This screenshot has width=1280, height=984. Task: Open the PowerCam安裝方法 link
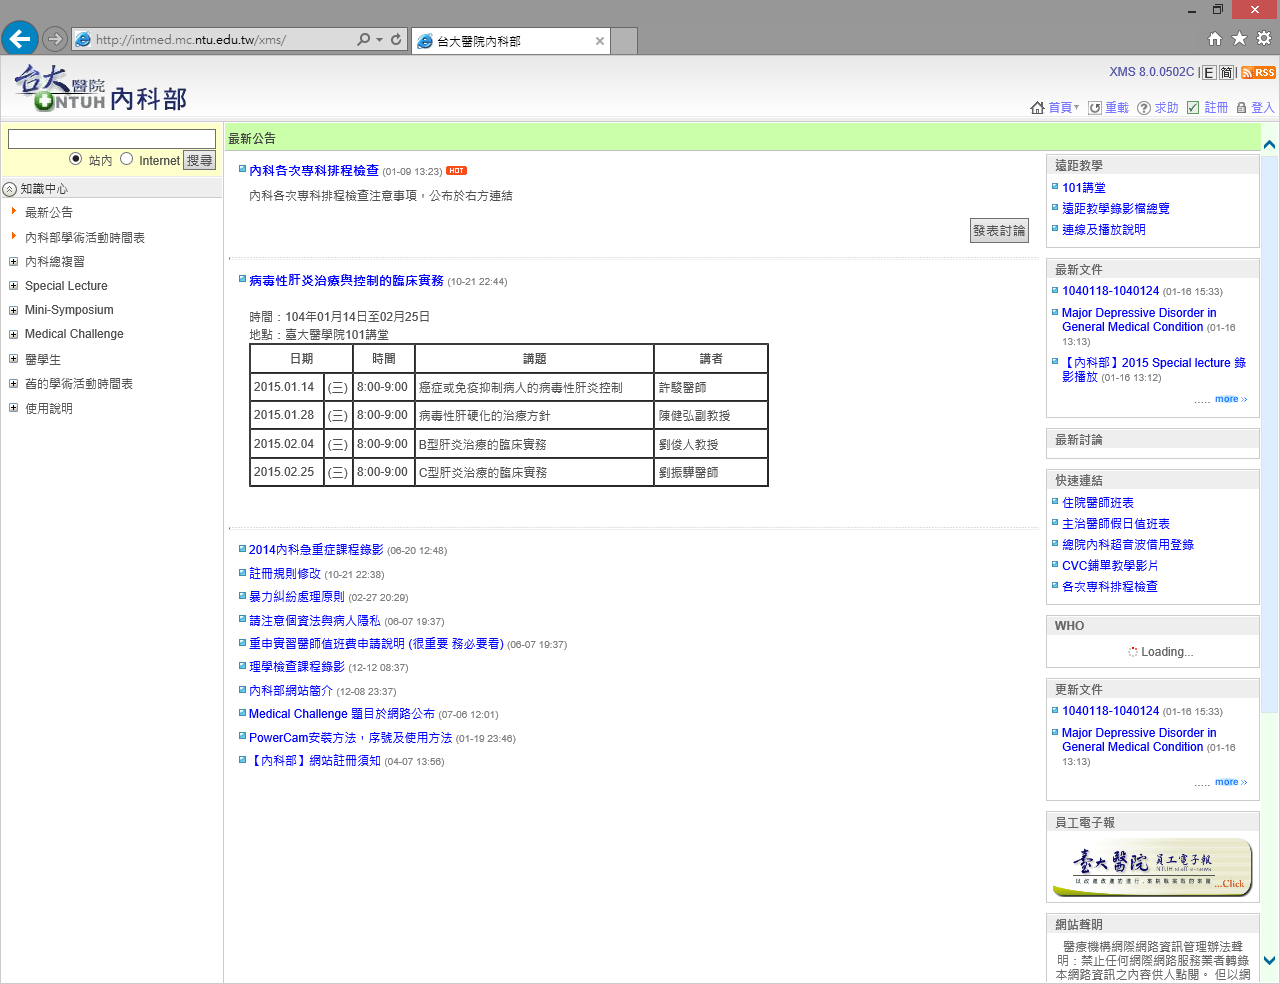350,738
